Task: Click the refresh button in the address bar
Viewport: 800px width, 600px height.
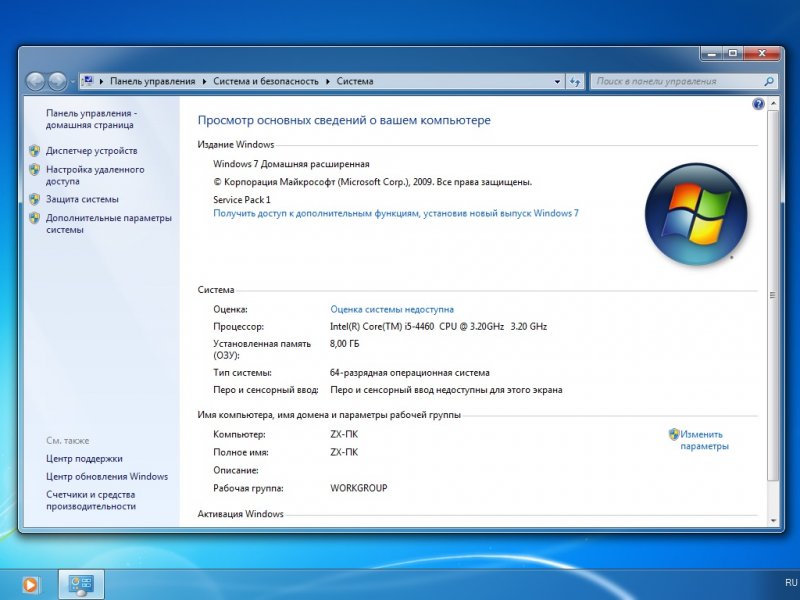Action: tap(575, 82)
